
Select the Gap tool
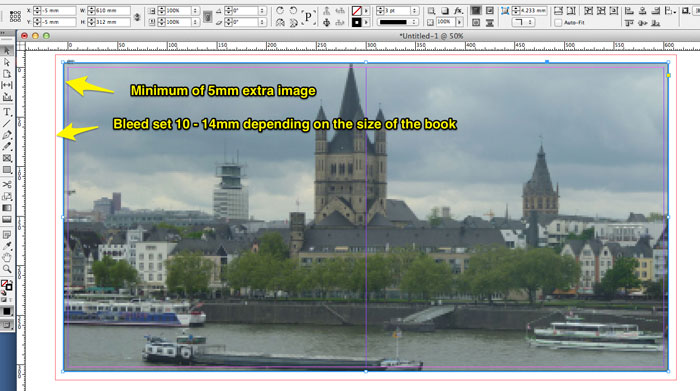(x=7, y=85)
